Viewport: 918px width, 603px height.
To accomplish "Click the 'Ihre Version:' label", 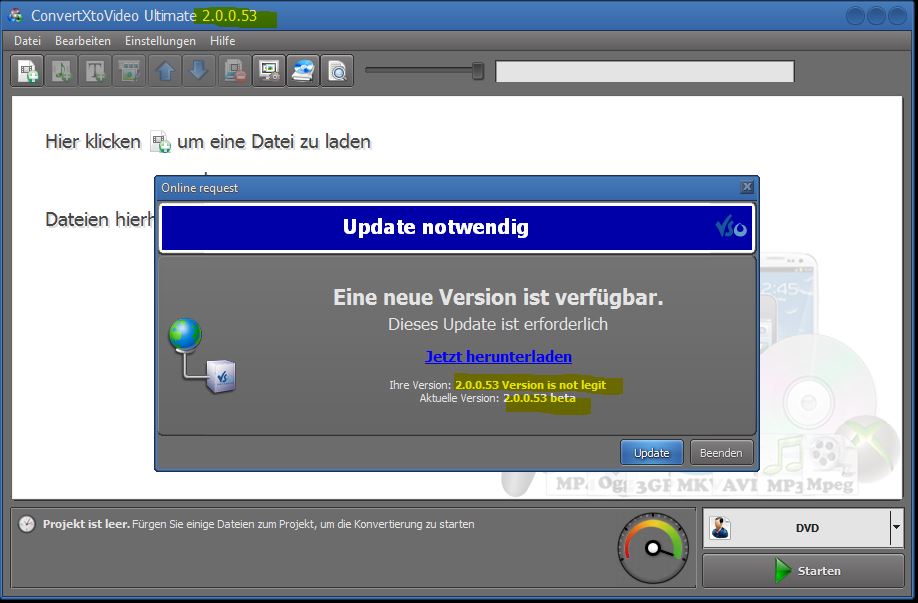I will [x=420, y=385].
